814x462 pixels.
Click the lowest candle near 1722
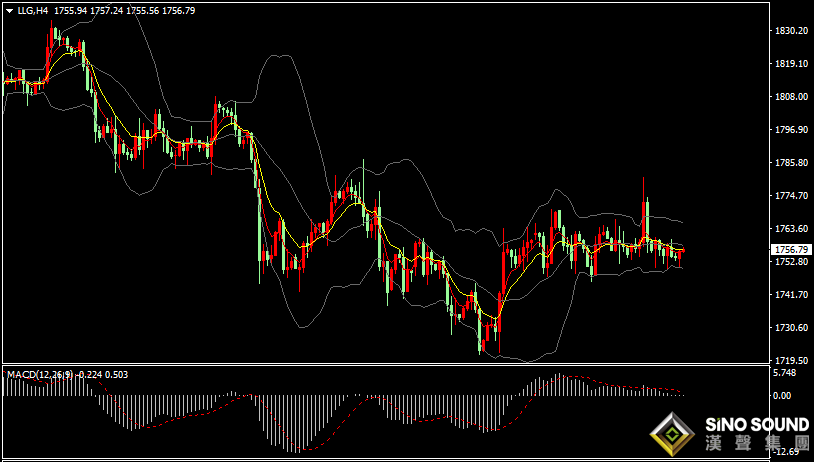pyautogui.click(x=483, y=346)
